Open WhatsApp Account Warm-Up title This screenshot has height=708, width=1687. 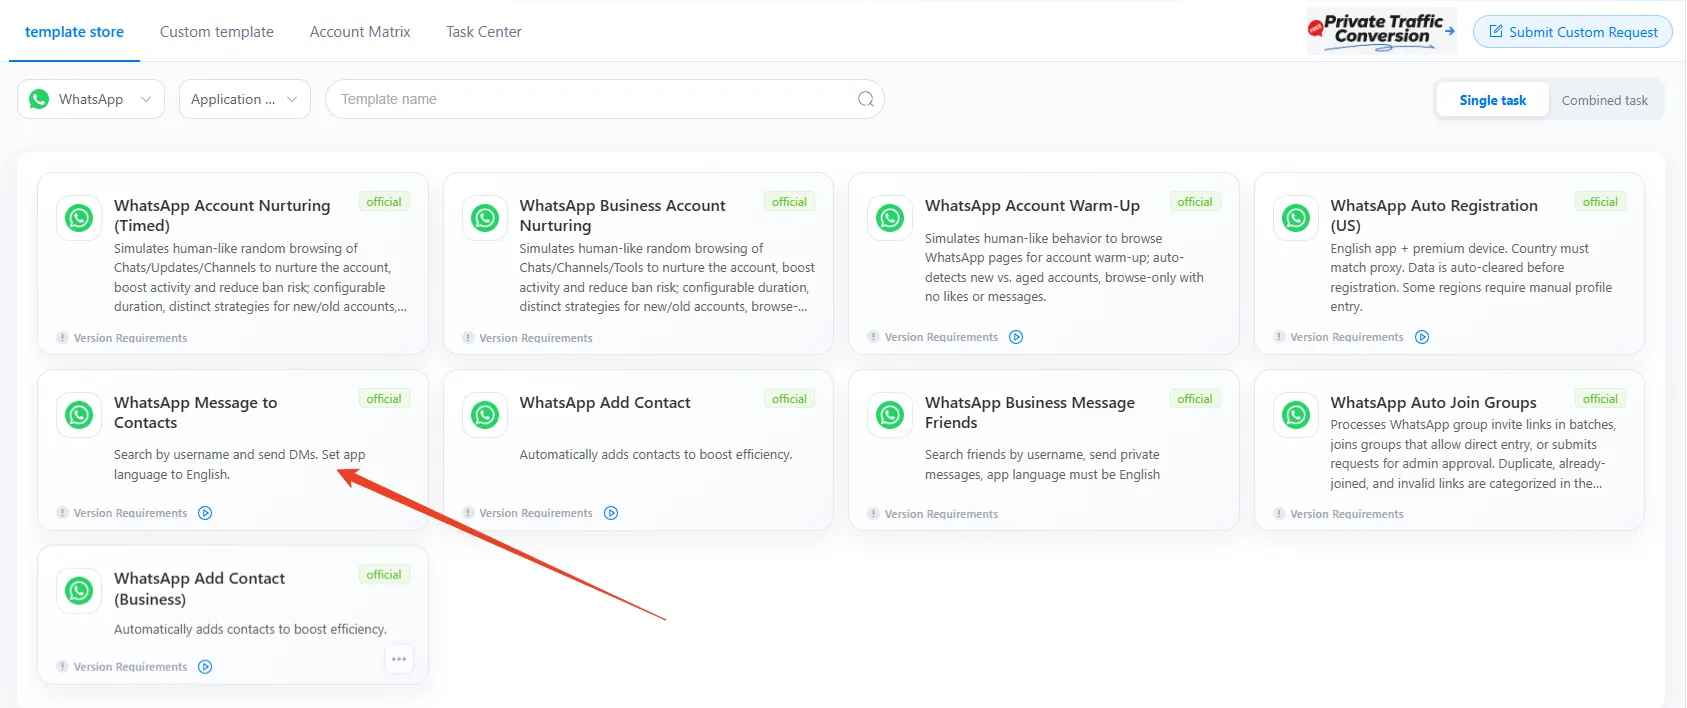click(1032, 205)
